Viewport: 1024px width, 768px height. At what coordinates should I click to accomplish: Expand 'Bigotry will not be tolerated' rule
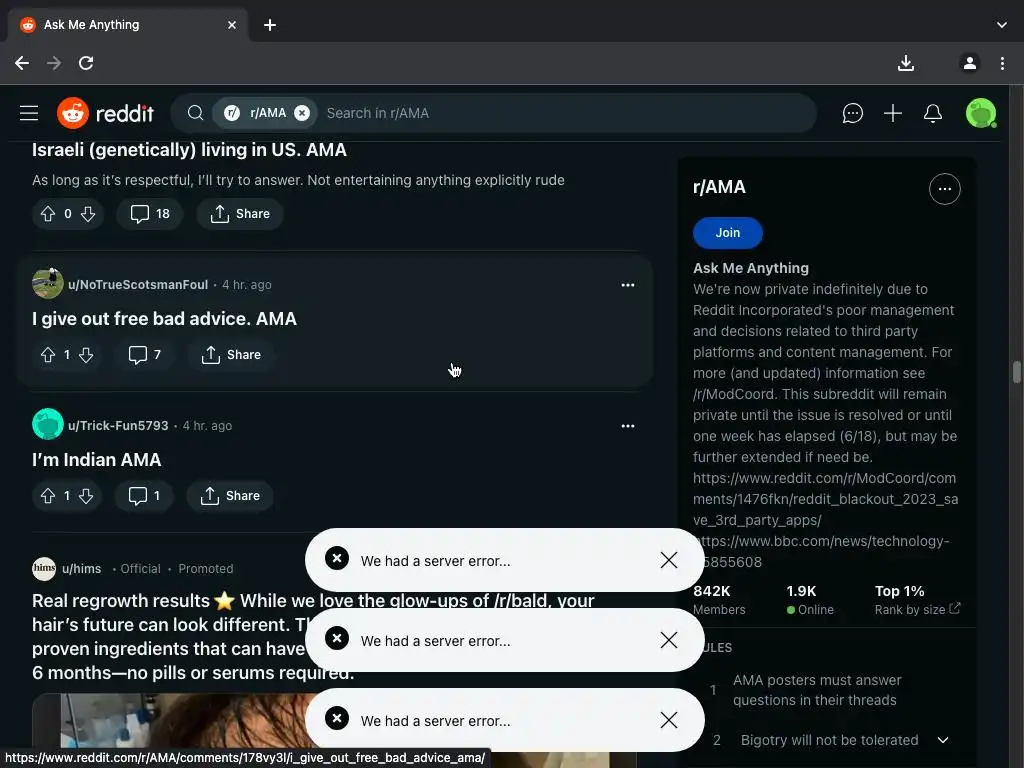click(943, 740)
